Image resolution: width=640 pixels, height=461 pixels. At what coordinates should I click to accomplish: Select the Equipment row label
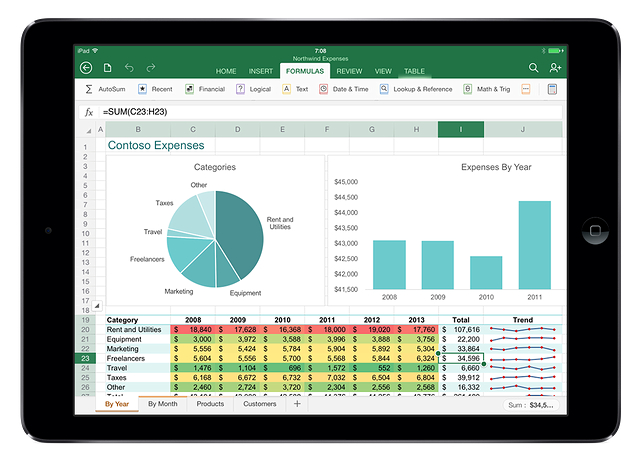tap(124, 339)
